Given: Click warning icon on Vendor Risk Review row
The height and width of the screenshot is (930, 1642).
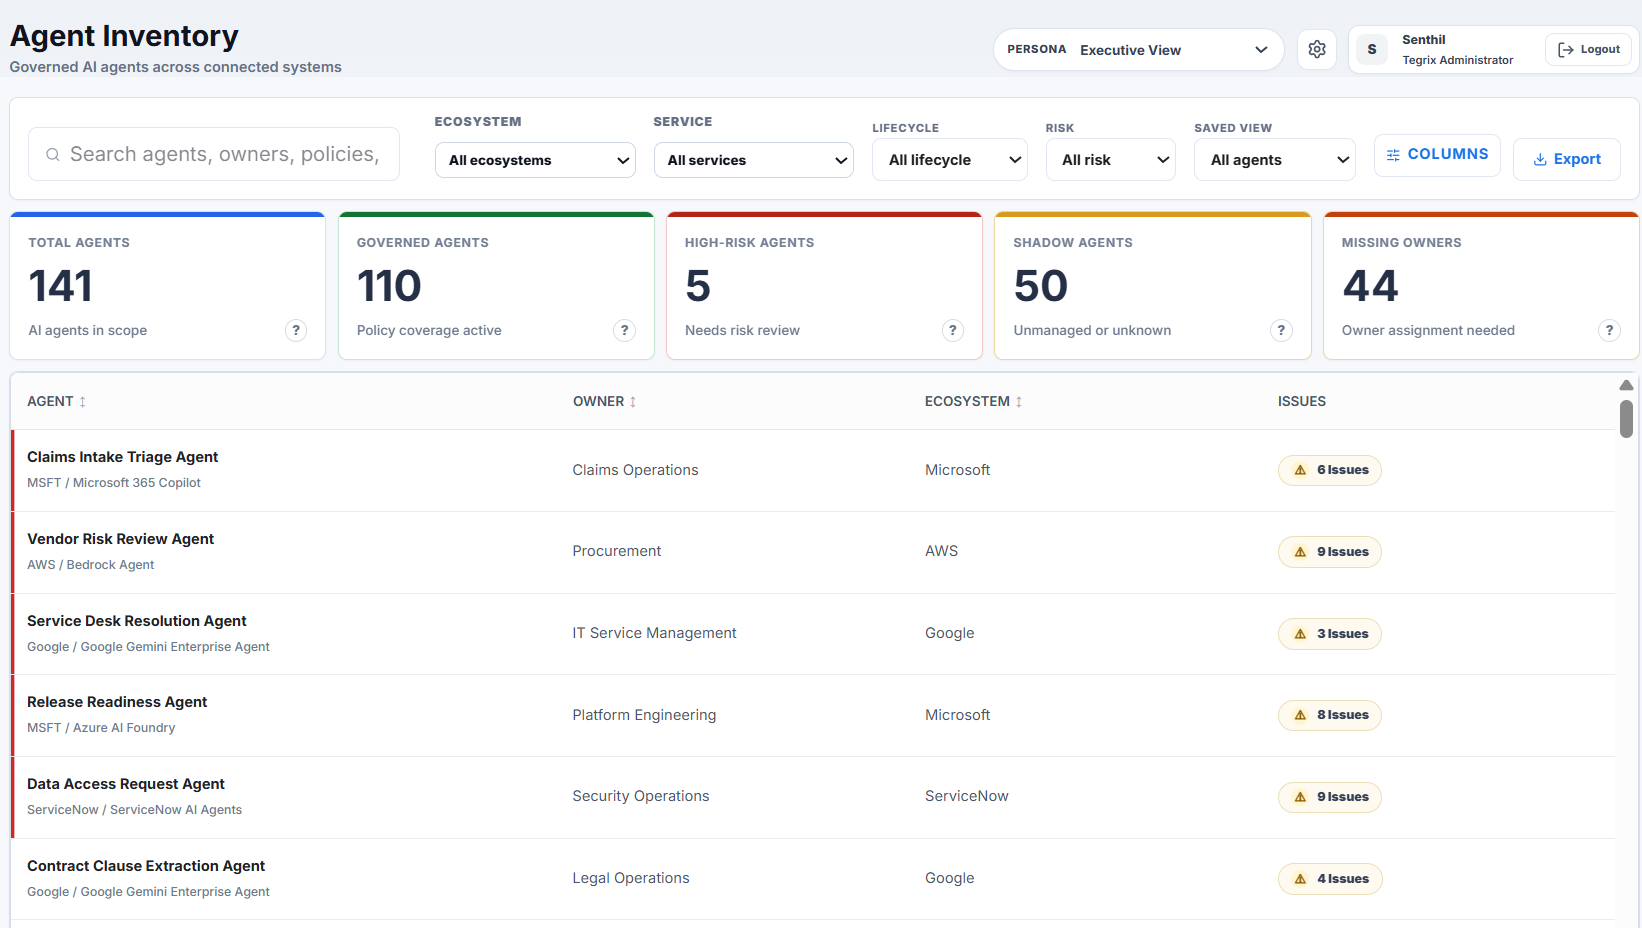Looking at the screenshot, I should [1300, 552].
